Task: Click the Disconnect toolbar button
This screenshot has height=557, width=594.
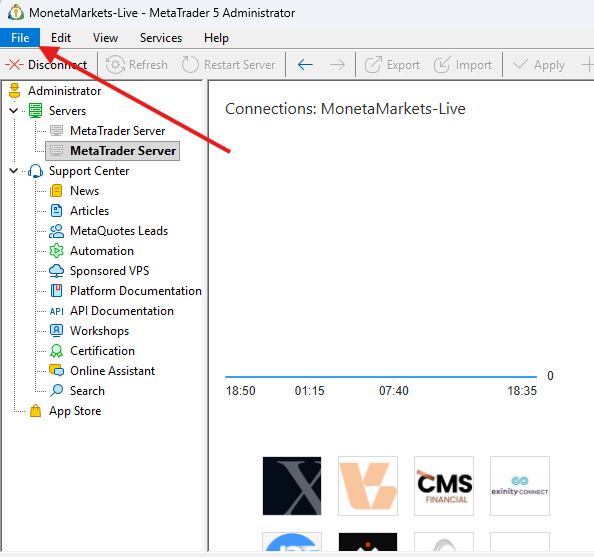Action: (47, 65)
